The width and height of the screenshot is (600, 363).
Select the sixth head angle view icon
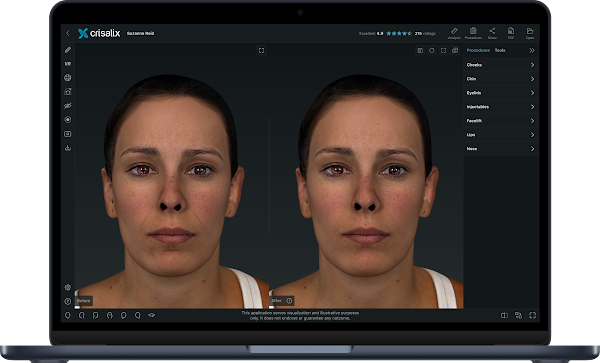(x=137, y=316)
